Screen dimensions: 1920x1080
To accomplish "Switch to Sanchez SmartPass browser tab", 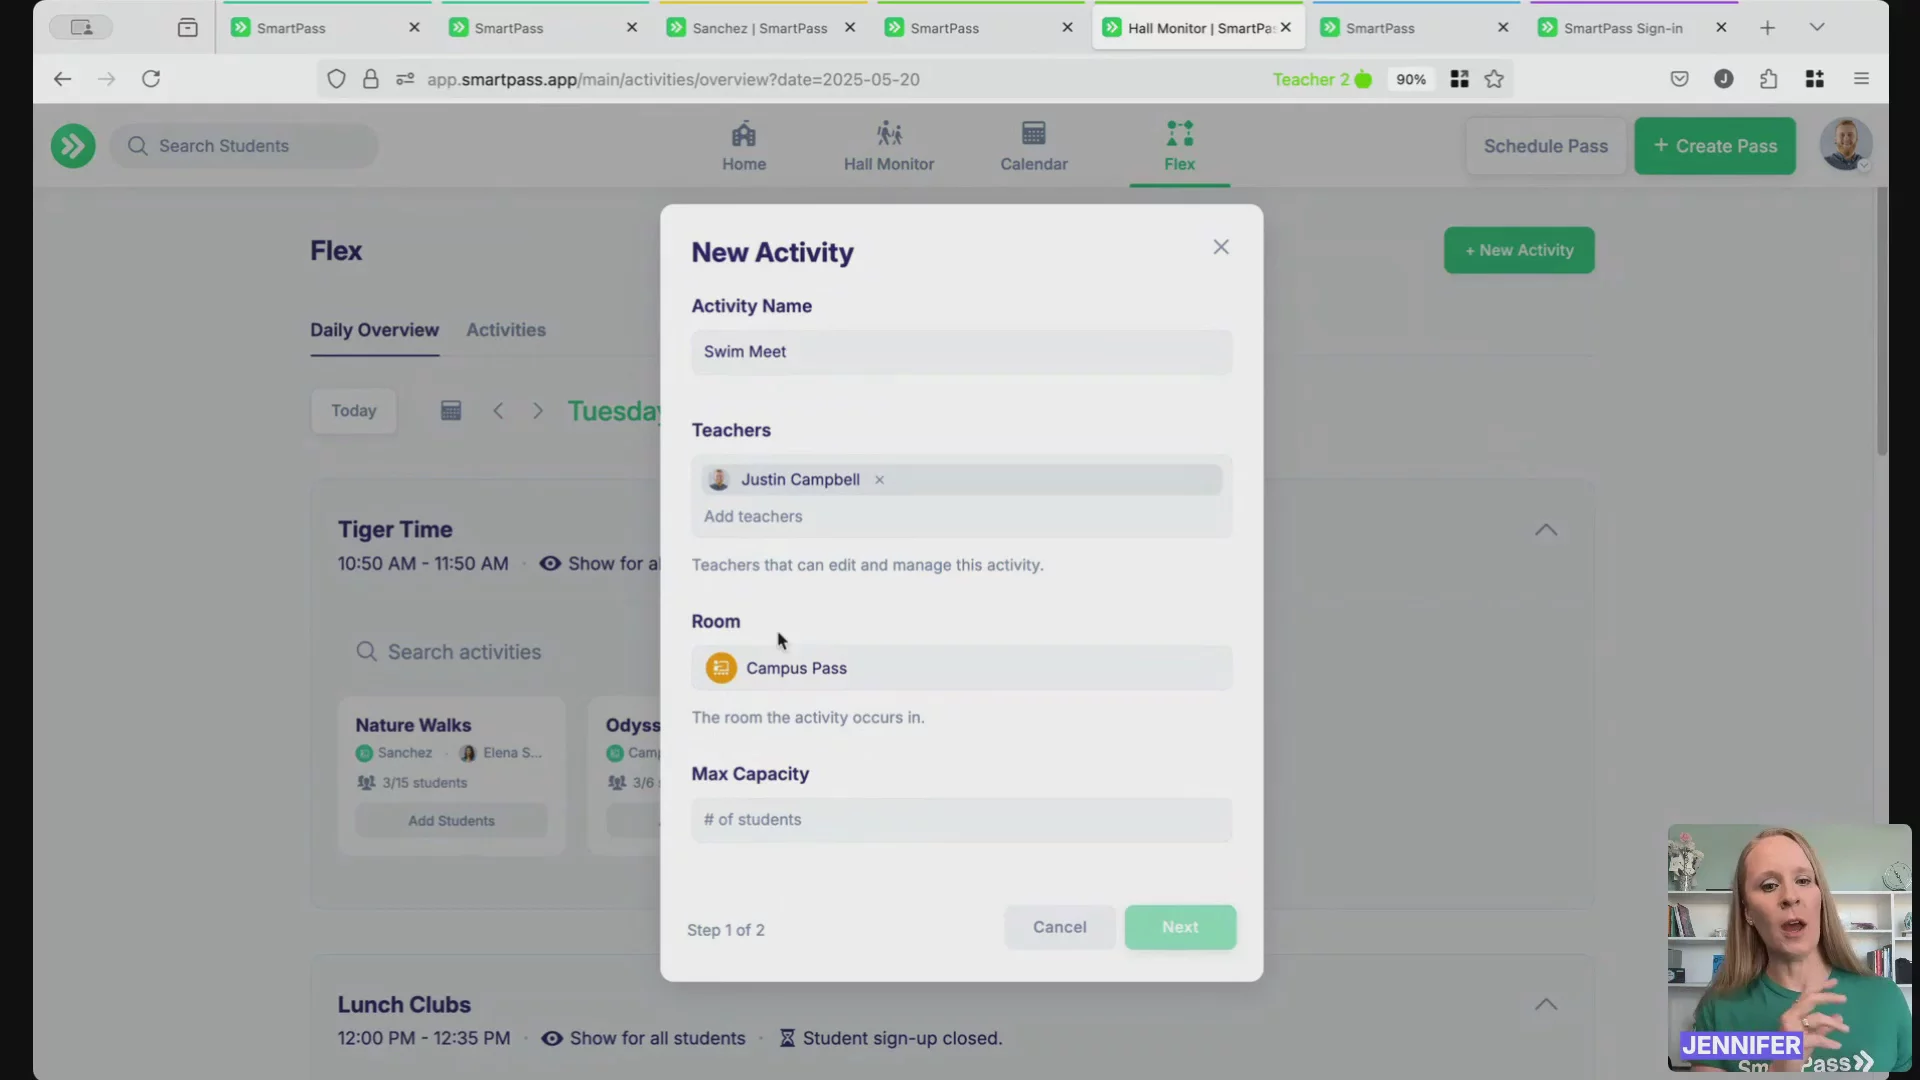I will 760,28.
